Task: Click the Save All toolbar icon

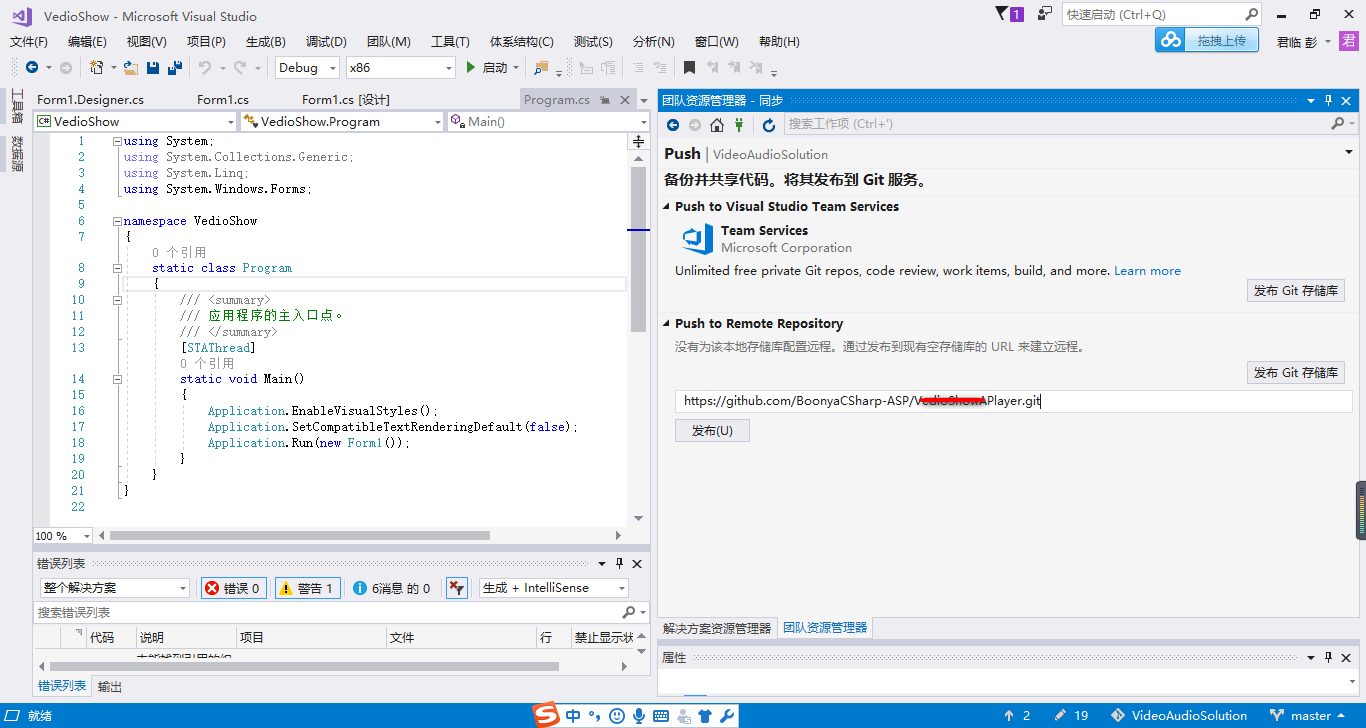Action: click(x=175, y=67)
